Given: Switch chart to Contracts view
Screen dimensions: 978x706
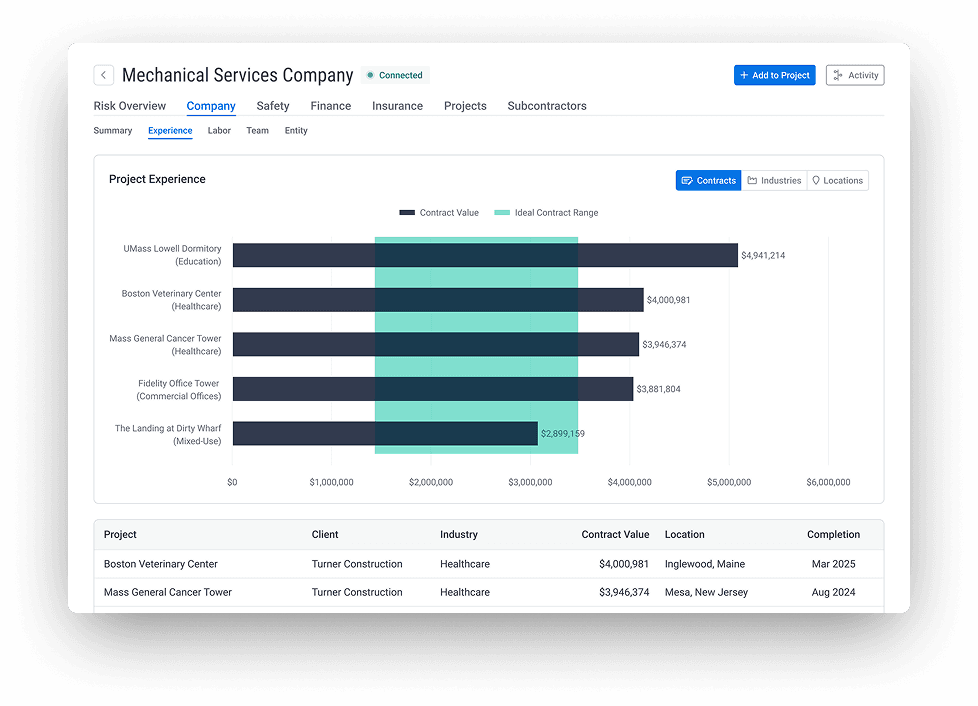Looking at the screenshot, I should point(708,181).
